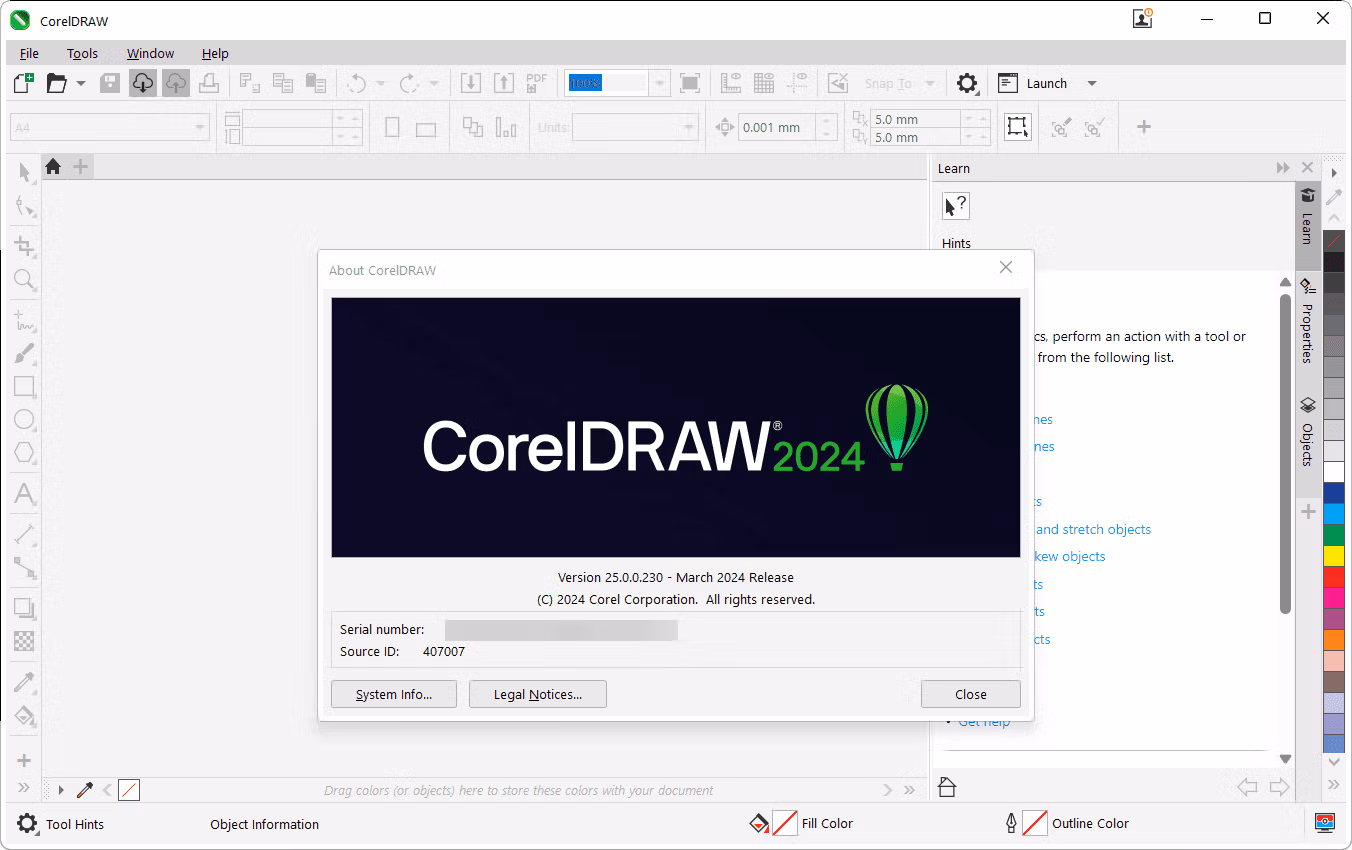1352x850 pixels.
Task: Expand the Undo history dropdown arrow
Action: pos(380,84)
